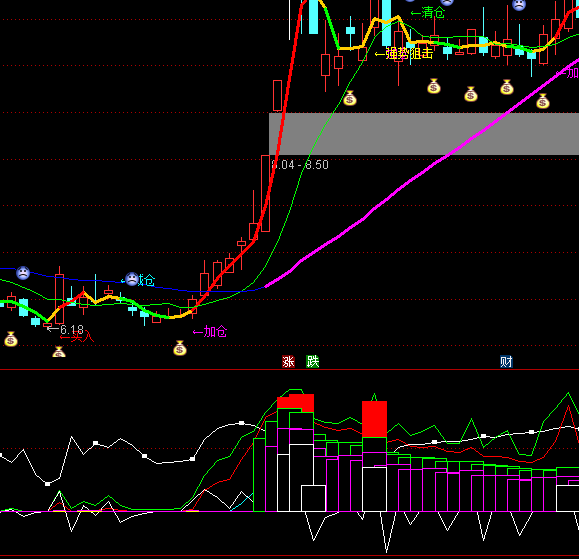The width and height of the screenshot is (579, 559).
Task: Click the money bag icon beneath 买入 label
Action: click(59, 351)
